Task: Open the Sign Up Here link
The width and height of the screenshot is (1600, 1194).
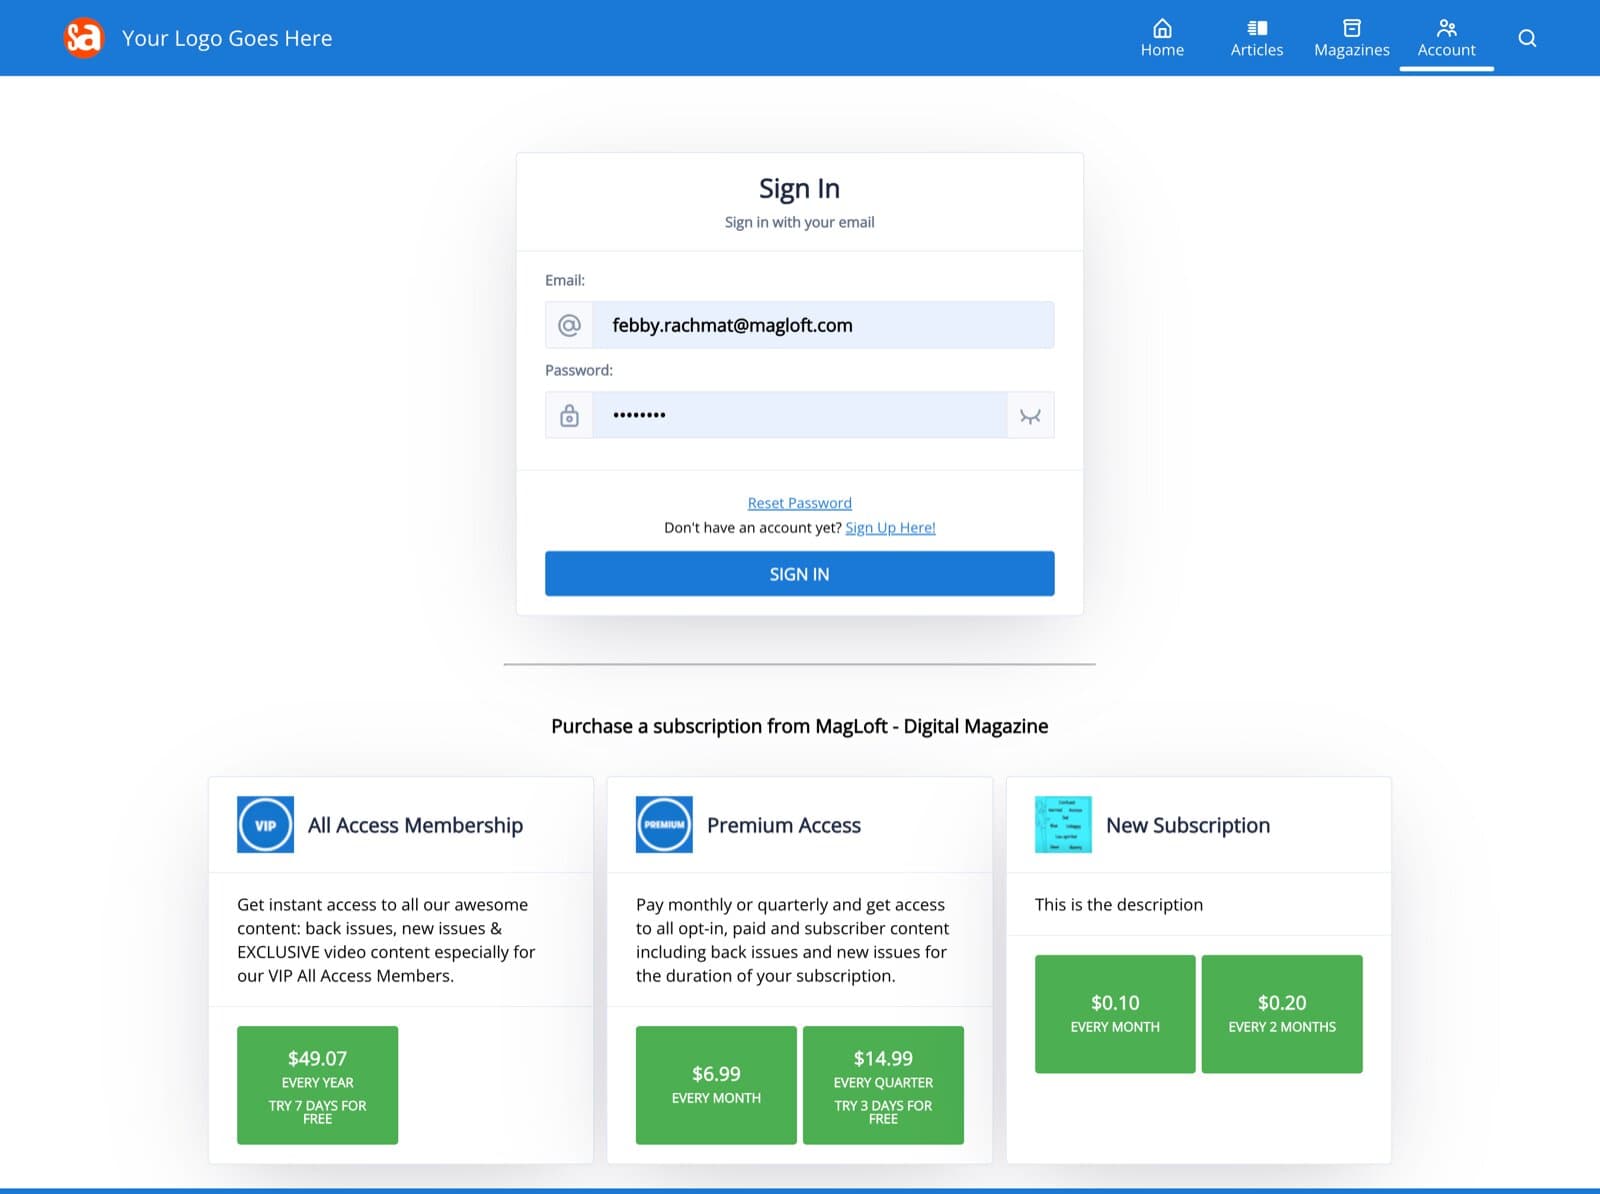Action: coord(890,528)
